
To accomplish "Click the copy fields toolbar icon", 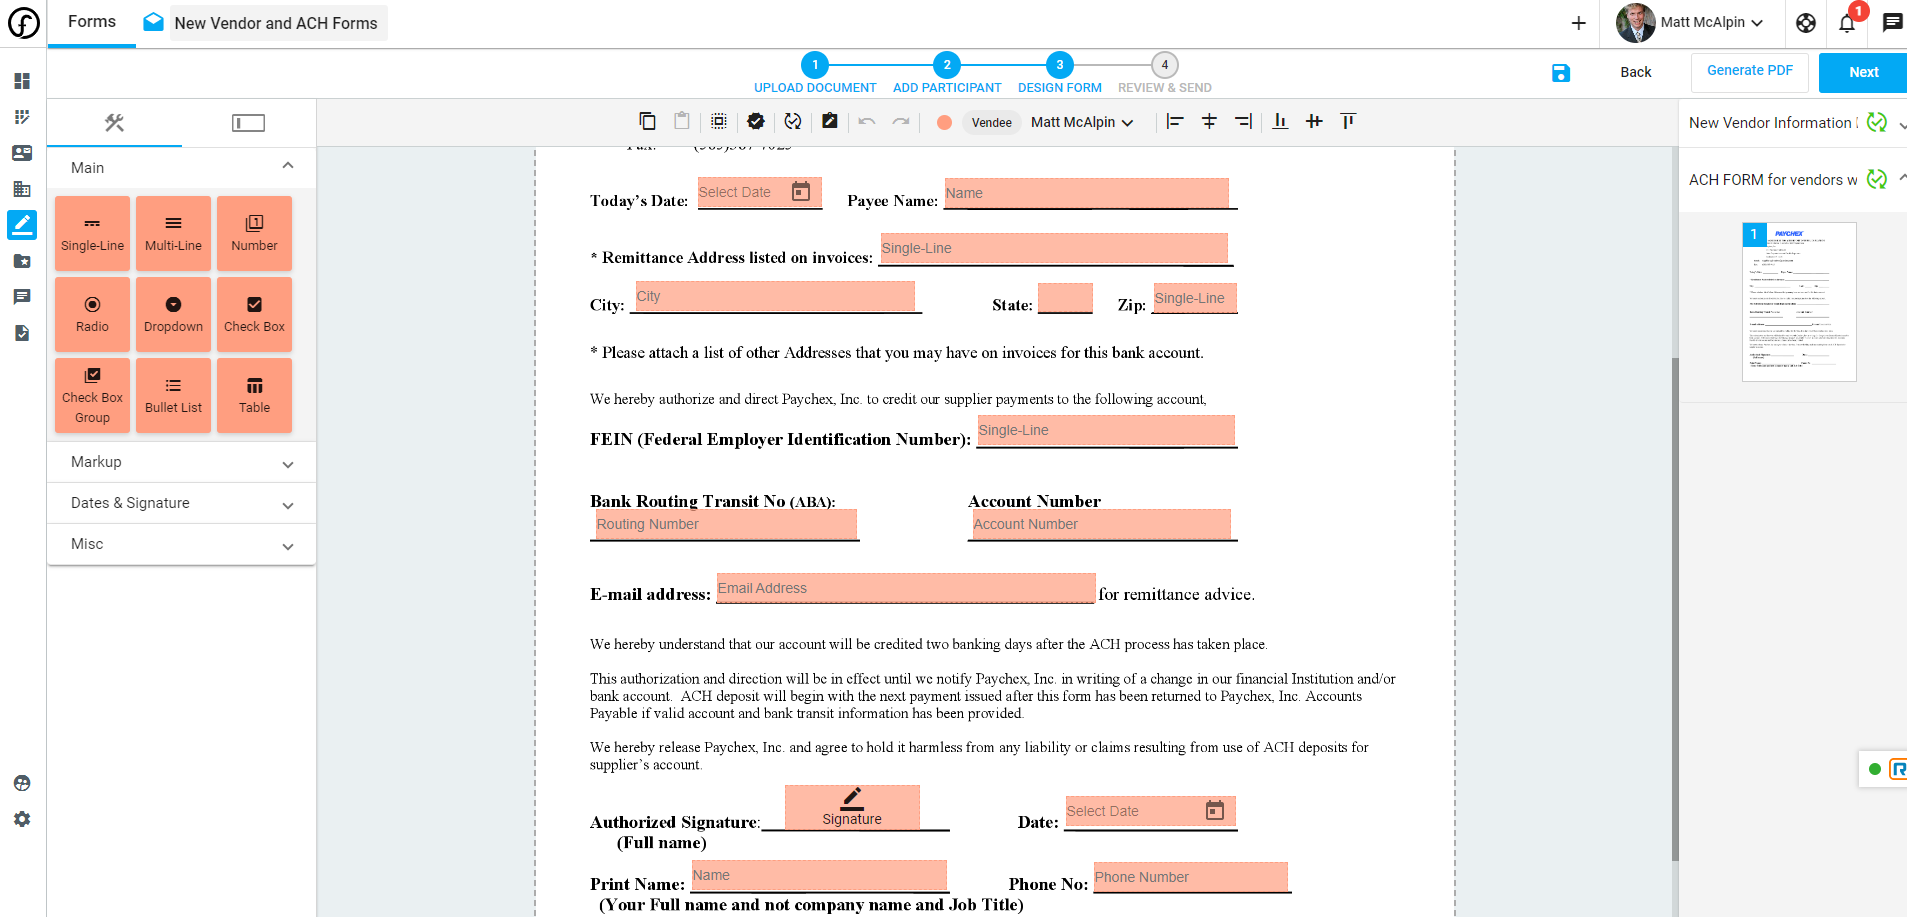I will 647,120.
